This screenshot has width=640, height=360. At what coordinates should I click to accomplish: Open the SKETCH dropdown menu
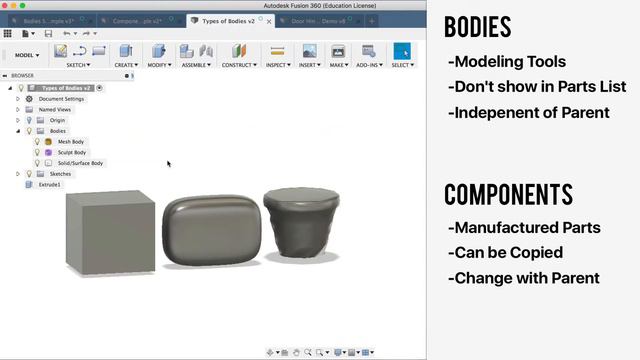pyautogui.click(x=78, y=65)
